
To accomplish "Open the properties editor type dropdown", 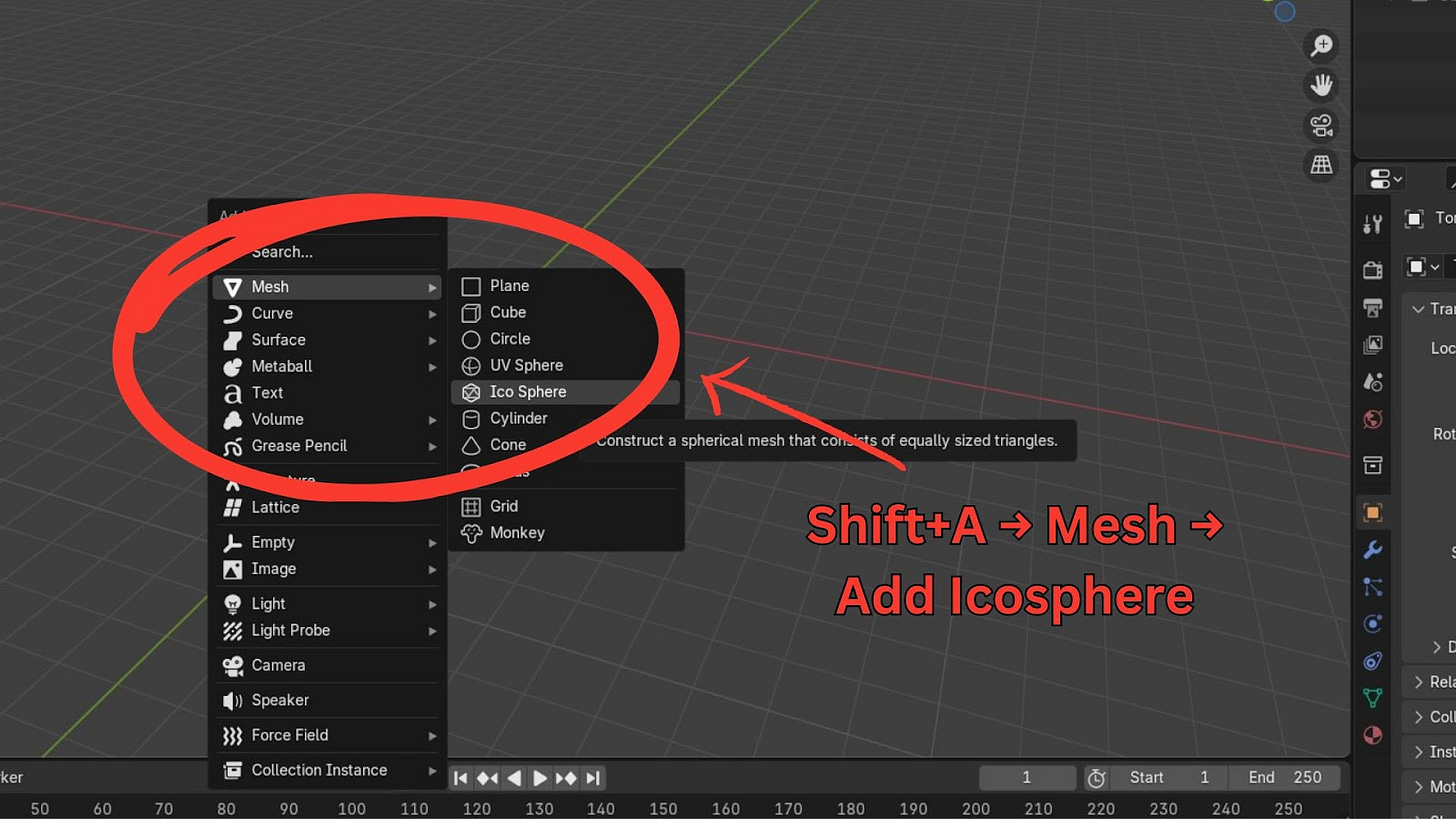I will click(x=1385, y=180).
